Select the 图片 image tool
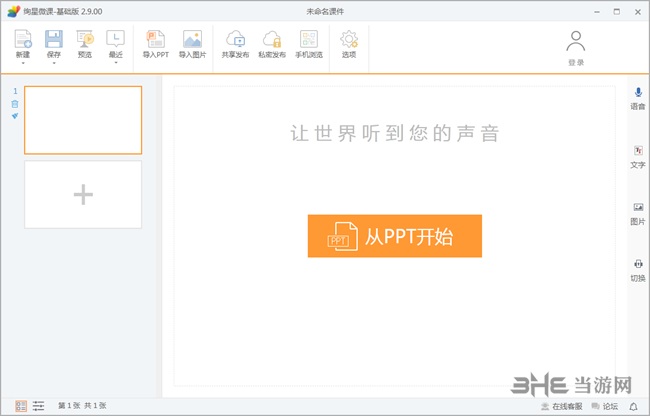This screenshot has height=416, width=650. pyautogui.click(x=638, y=207)
